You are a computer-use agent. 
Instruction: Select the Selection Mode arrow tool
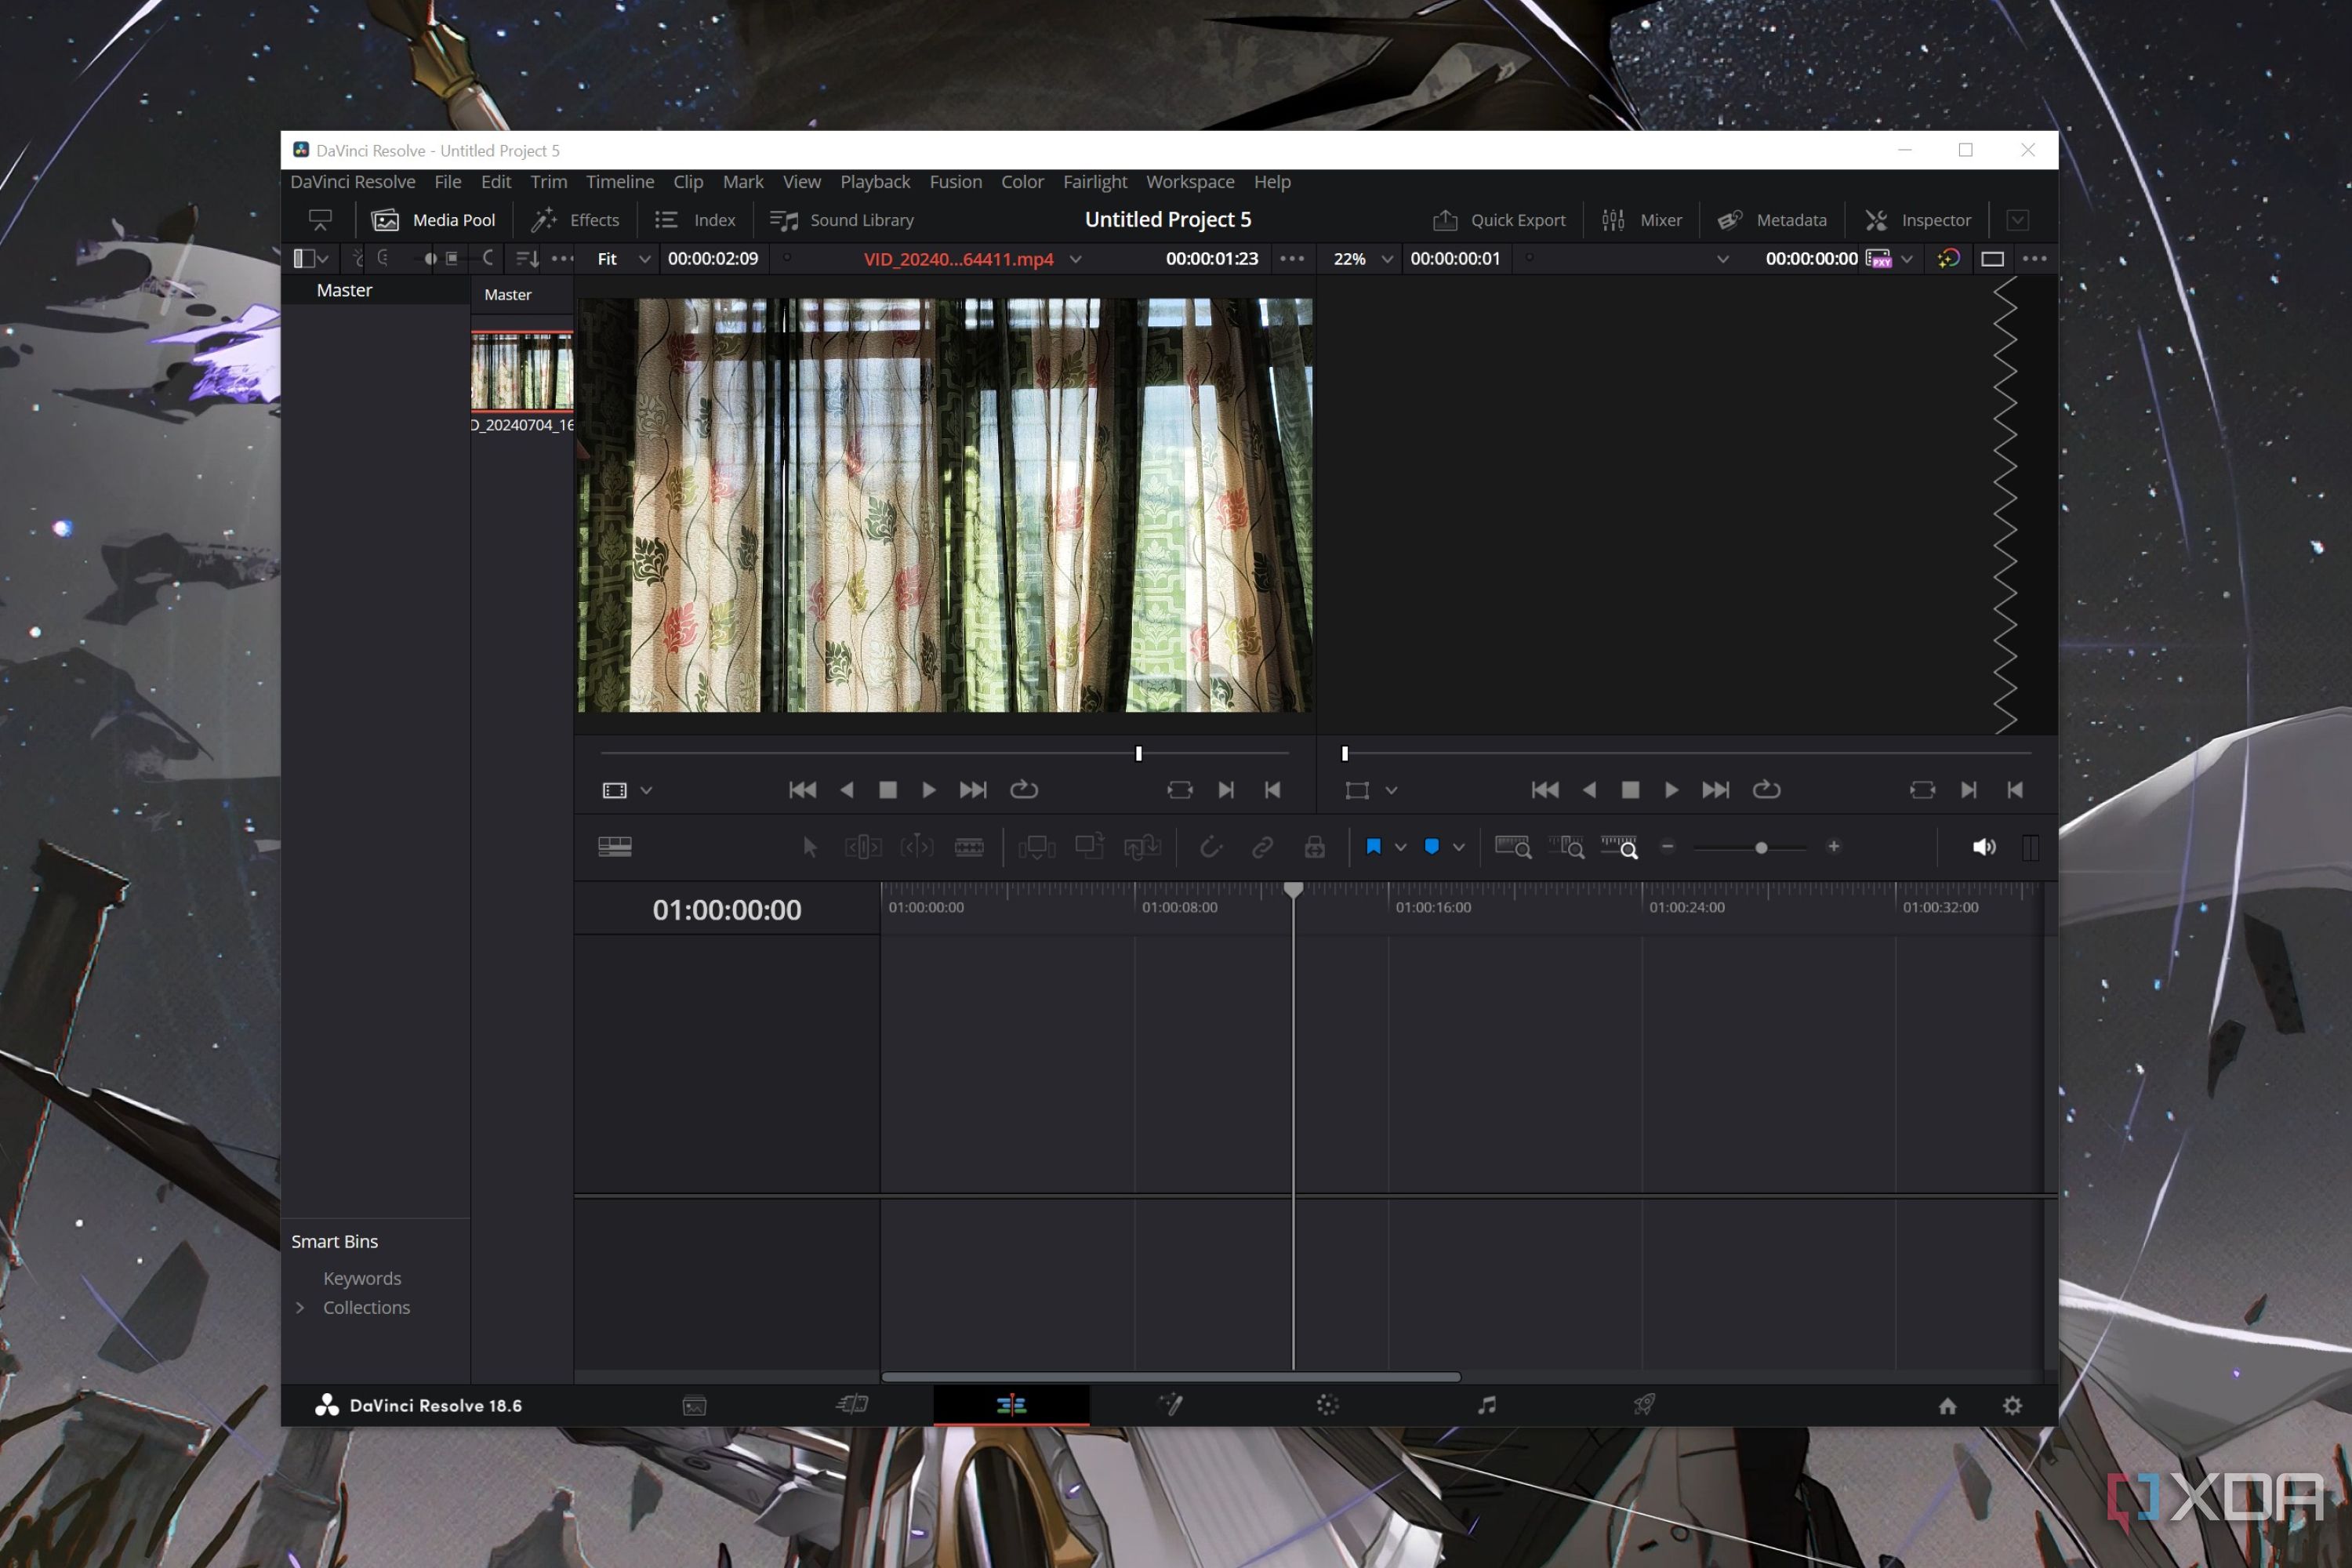click(810, 847)
